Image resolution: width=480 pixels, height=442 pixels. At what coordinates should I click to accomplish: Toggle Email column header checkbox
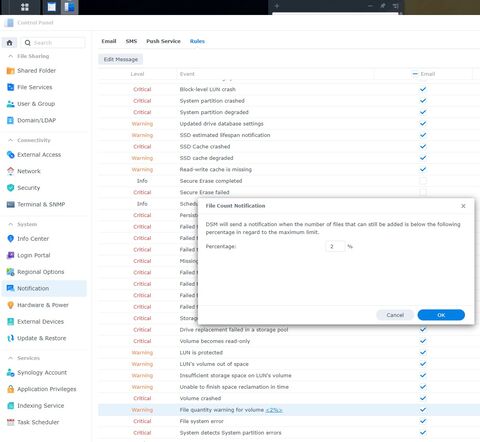[x=415, y=74]
